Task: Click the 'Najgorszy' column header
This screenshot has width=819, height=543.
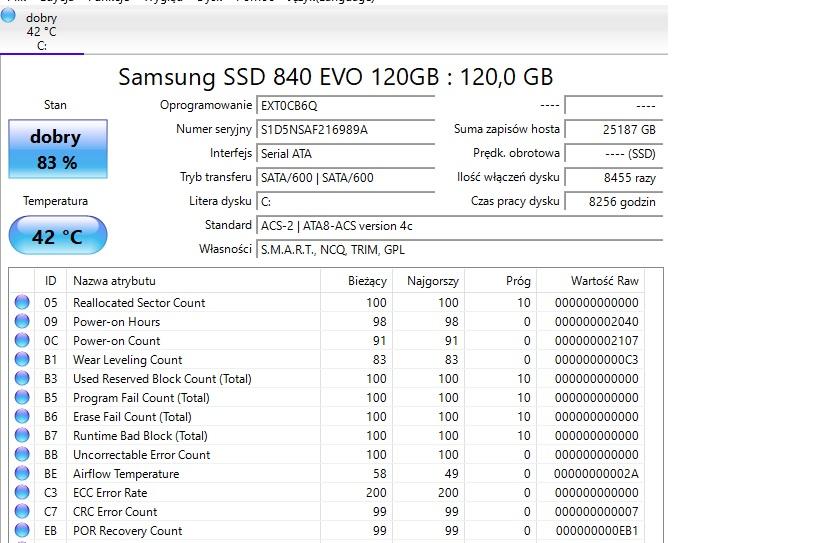Action: coord(432,281)
